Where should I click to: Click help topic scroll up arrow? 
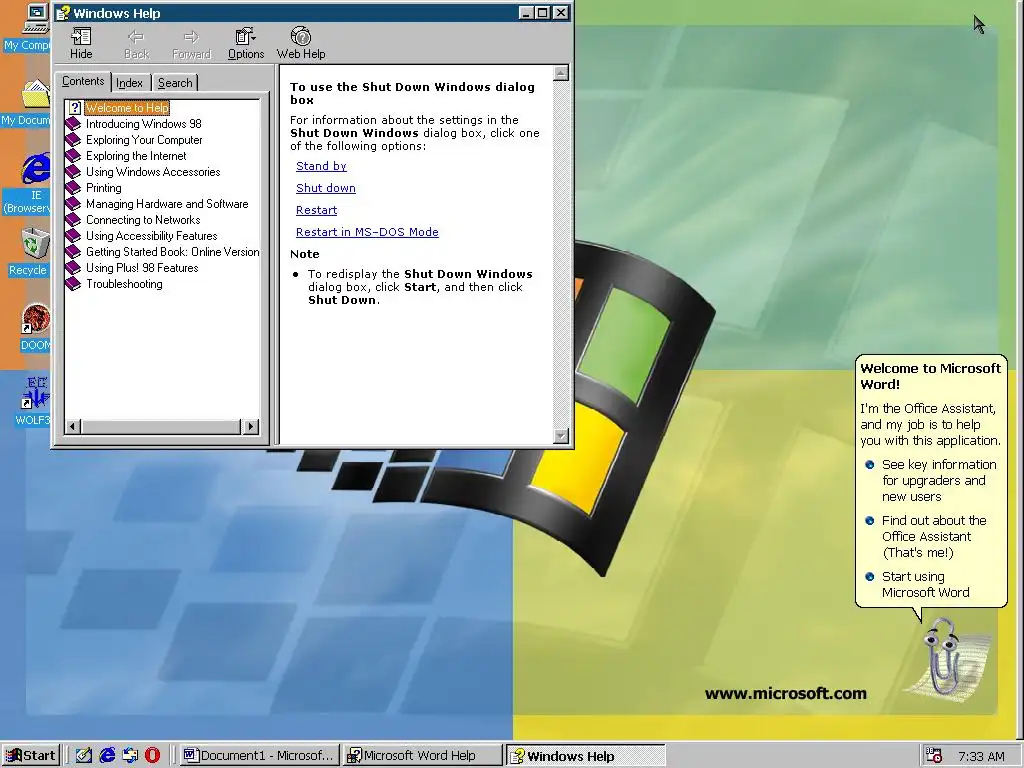coord(561,73)
